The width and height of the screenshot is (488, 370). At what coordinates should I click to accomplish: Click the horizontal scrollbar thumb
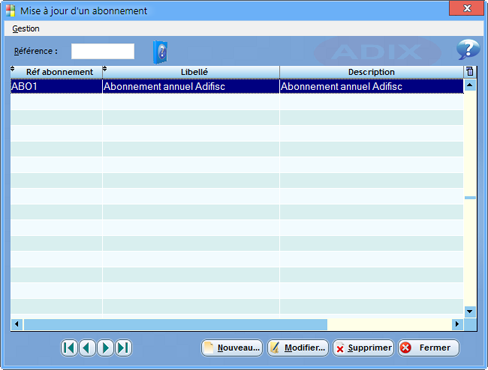[x=175, y=324]
